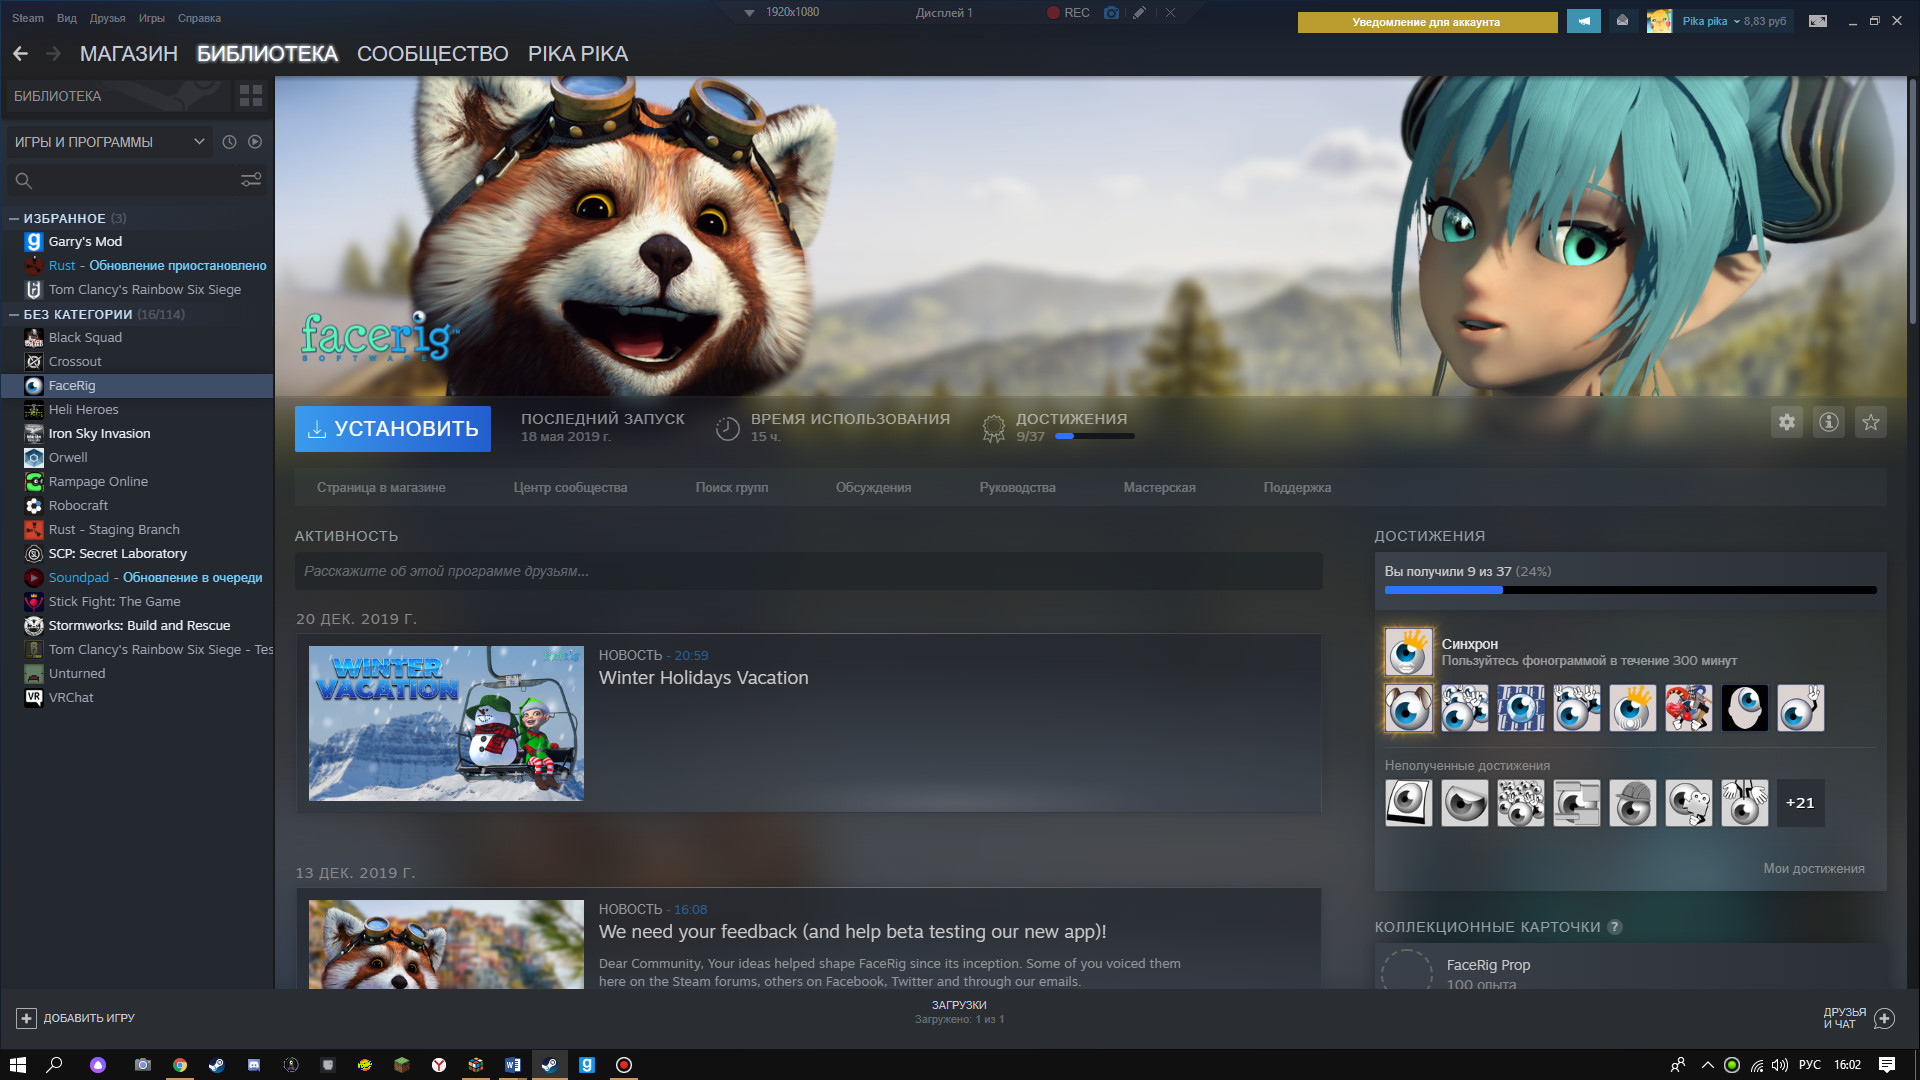Open Winter Holidays Vacation news
This screenshot has height=1080, width=1920.
coord(703,678)
